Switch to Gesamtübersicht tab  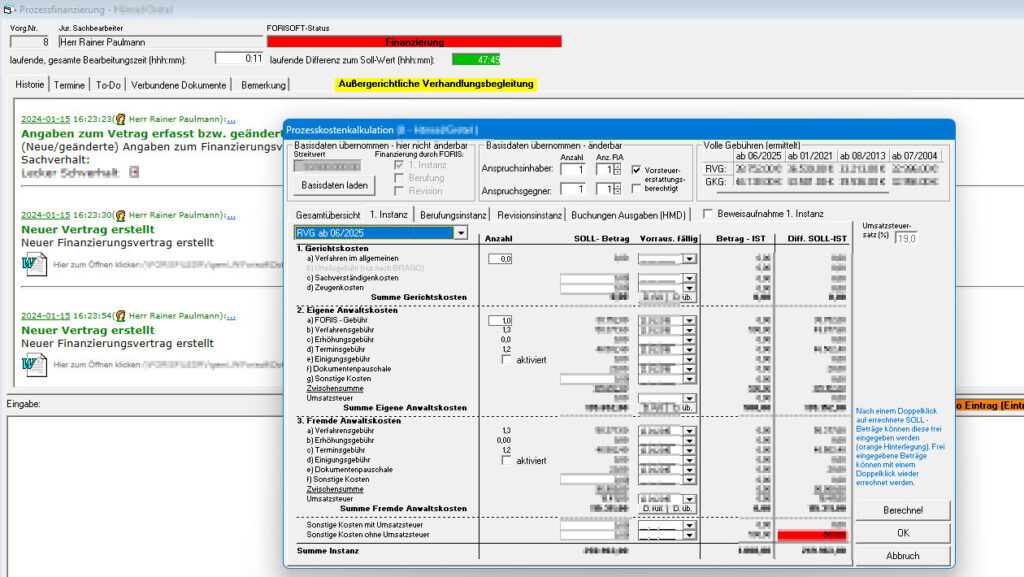(328, 215)
